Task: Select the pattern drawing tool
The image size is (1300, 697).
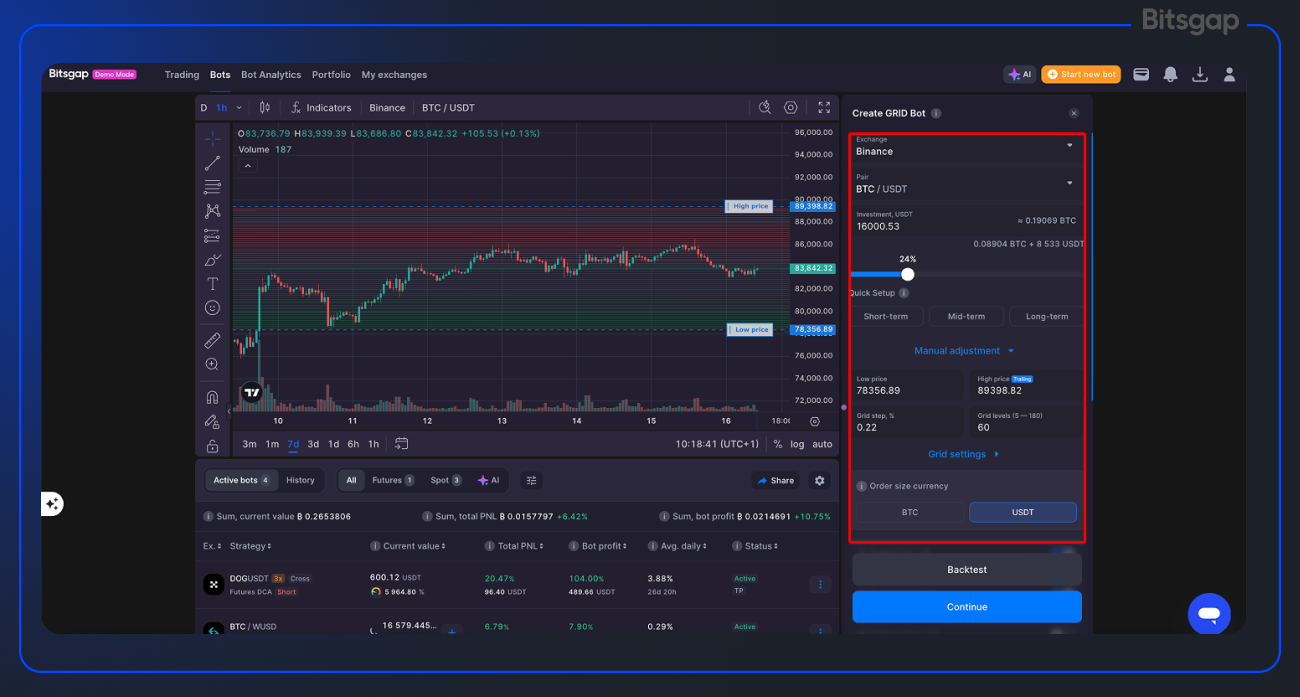Action: [x=212, y=211]
